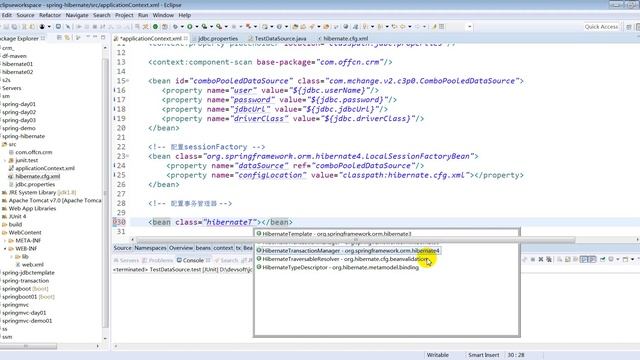Minimize the Package Explorer view

tap(95, 37)
